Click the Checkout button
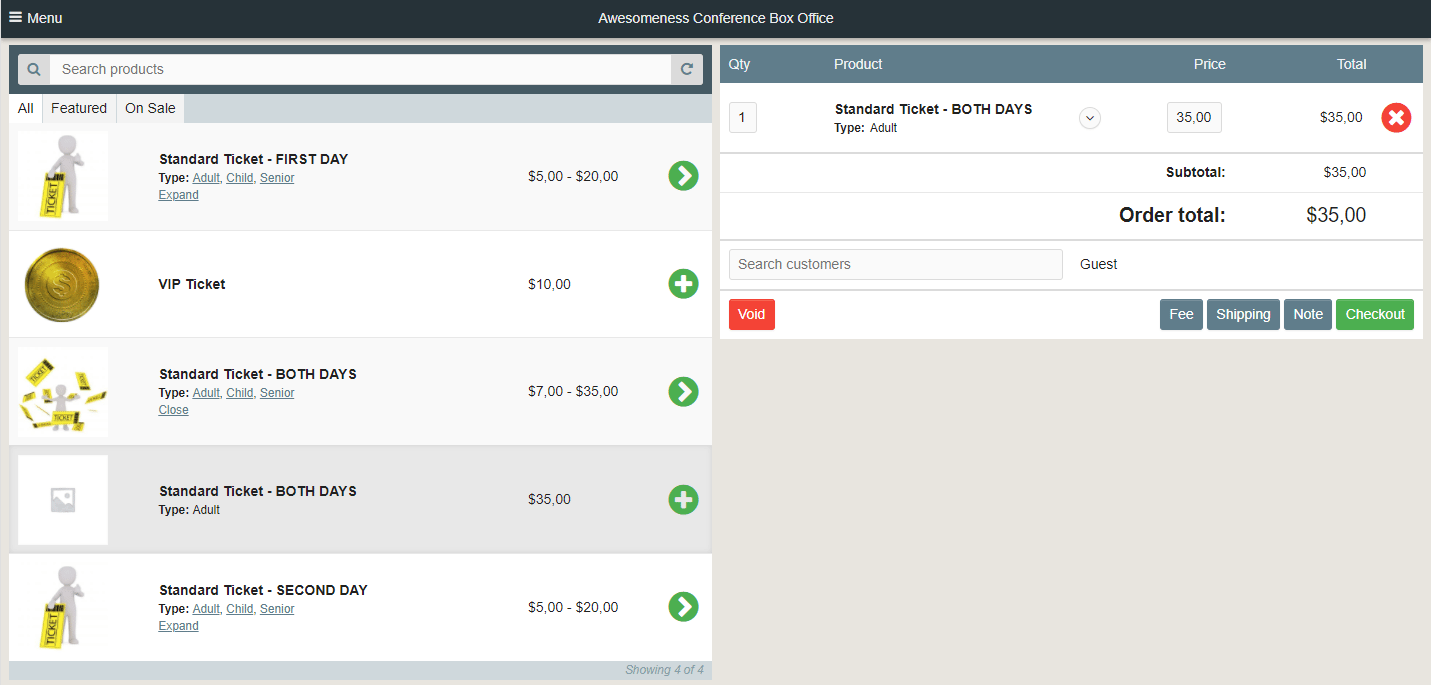 click(1374, 314)
